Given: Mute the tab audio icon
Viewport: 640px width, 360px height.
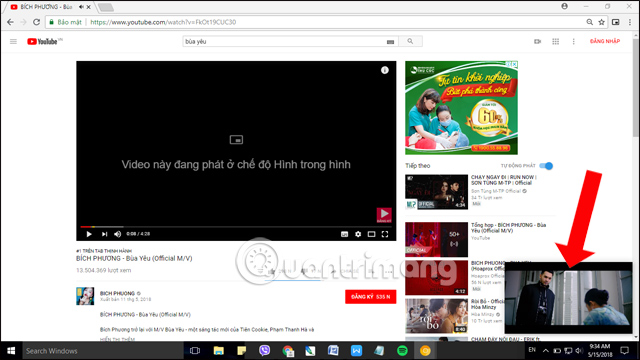Looking at the screenshot, I should (81, 7).
